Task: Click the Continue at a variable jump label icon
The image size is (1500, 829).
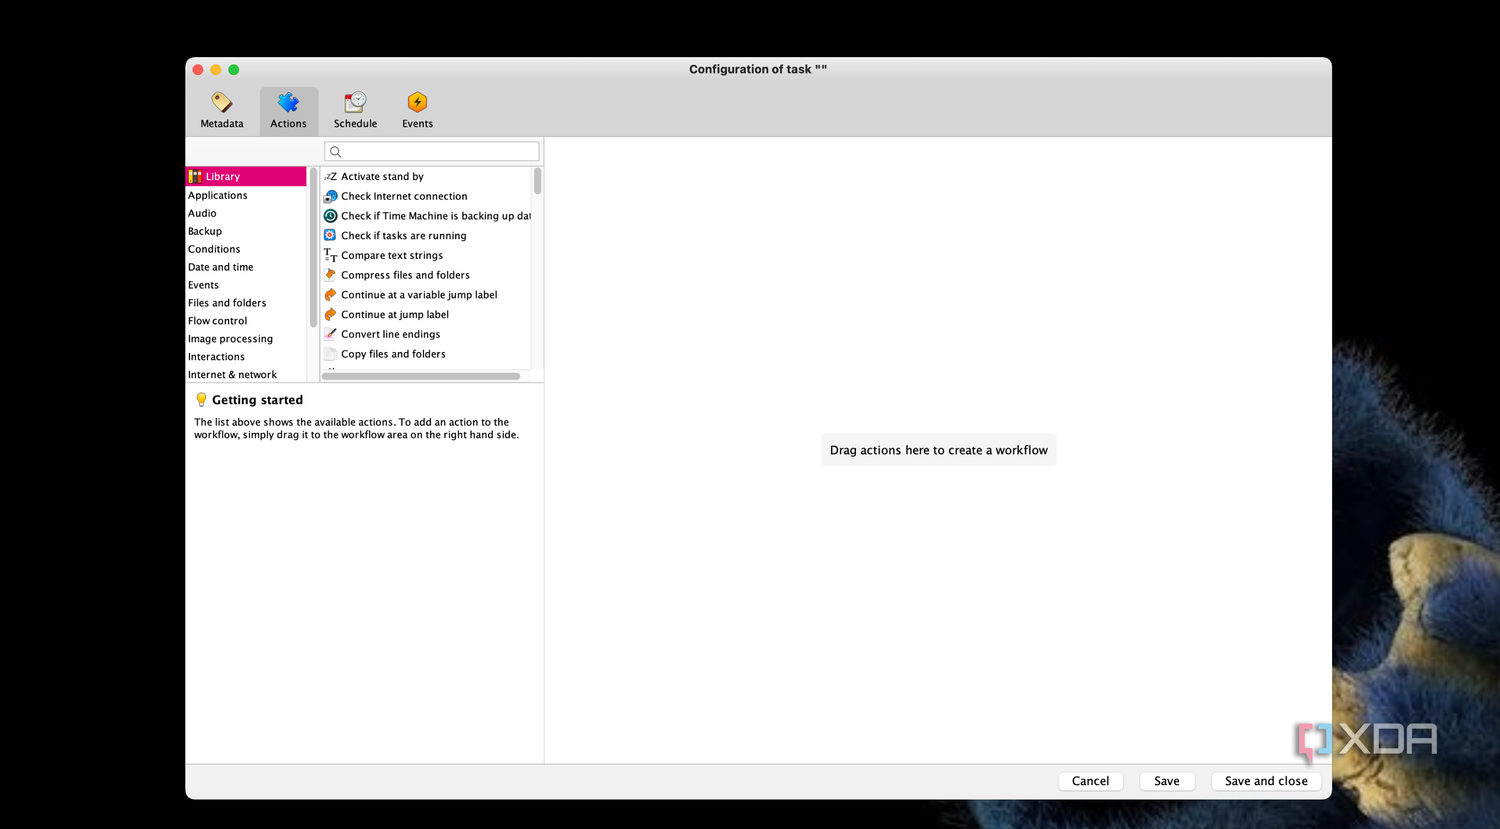Action: point(330,295)
